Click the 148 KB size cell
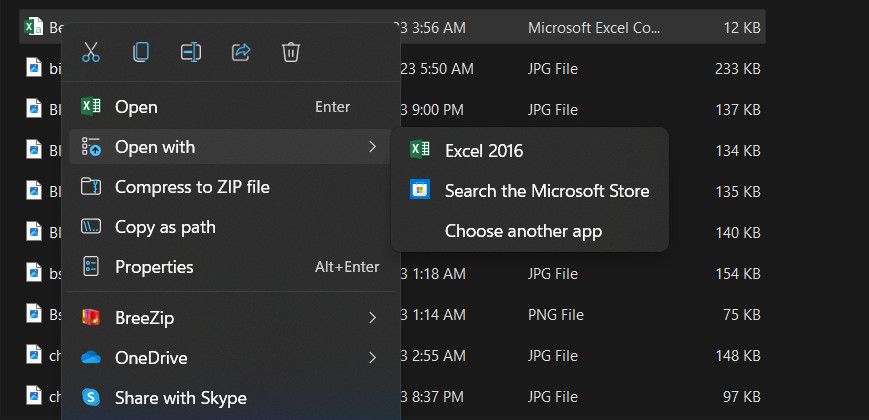The width and height of the screenshot is (869, 420). [738, 356]
